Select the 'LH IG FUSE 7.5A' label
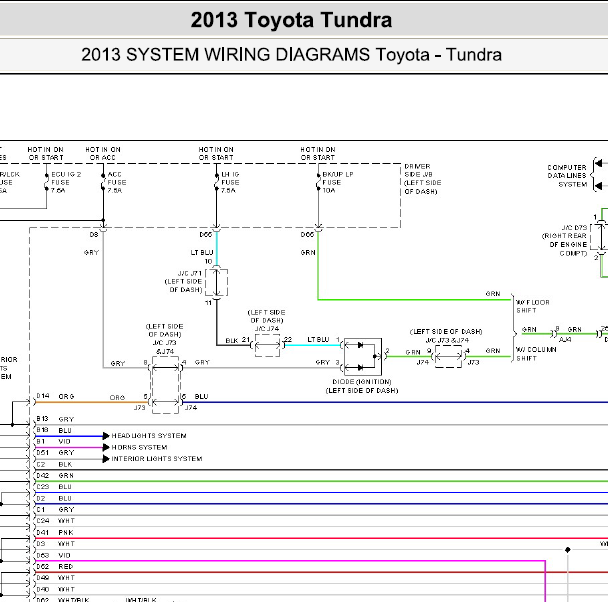 [x=230, y=183]
